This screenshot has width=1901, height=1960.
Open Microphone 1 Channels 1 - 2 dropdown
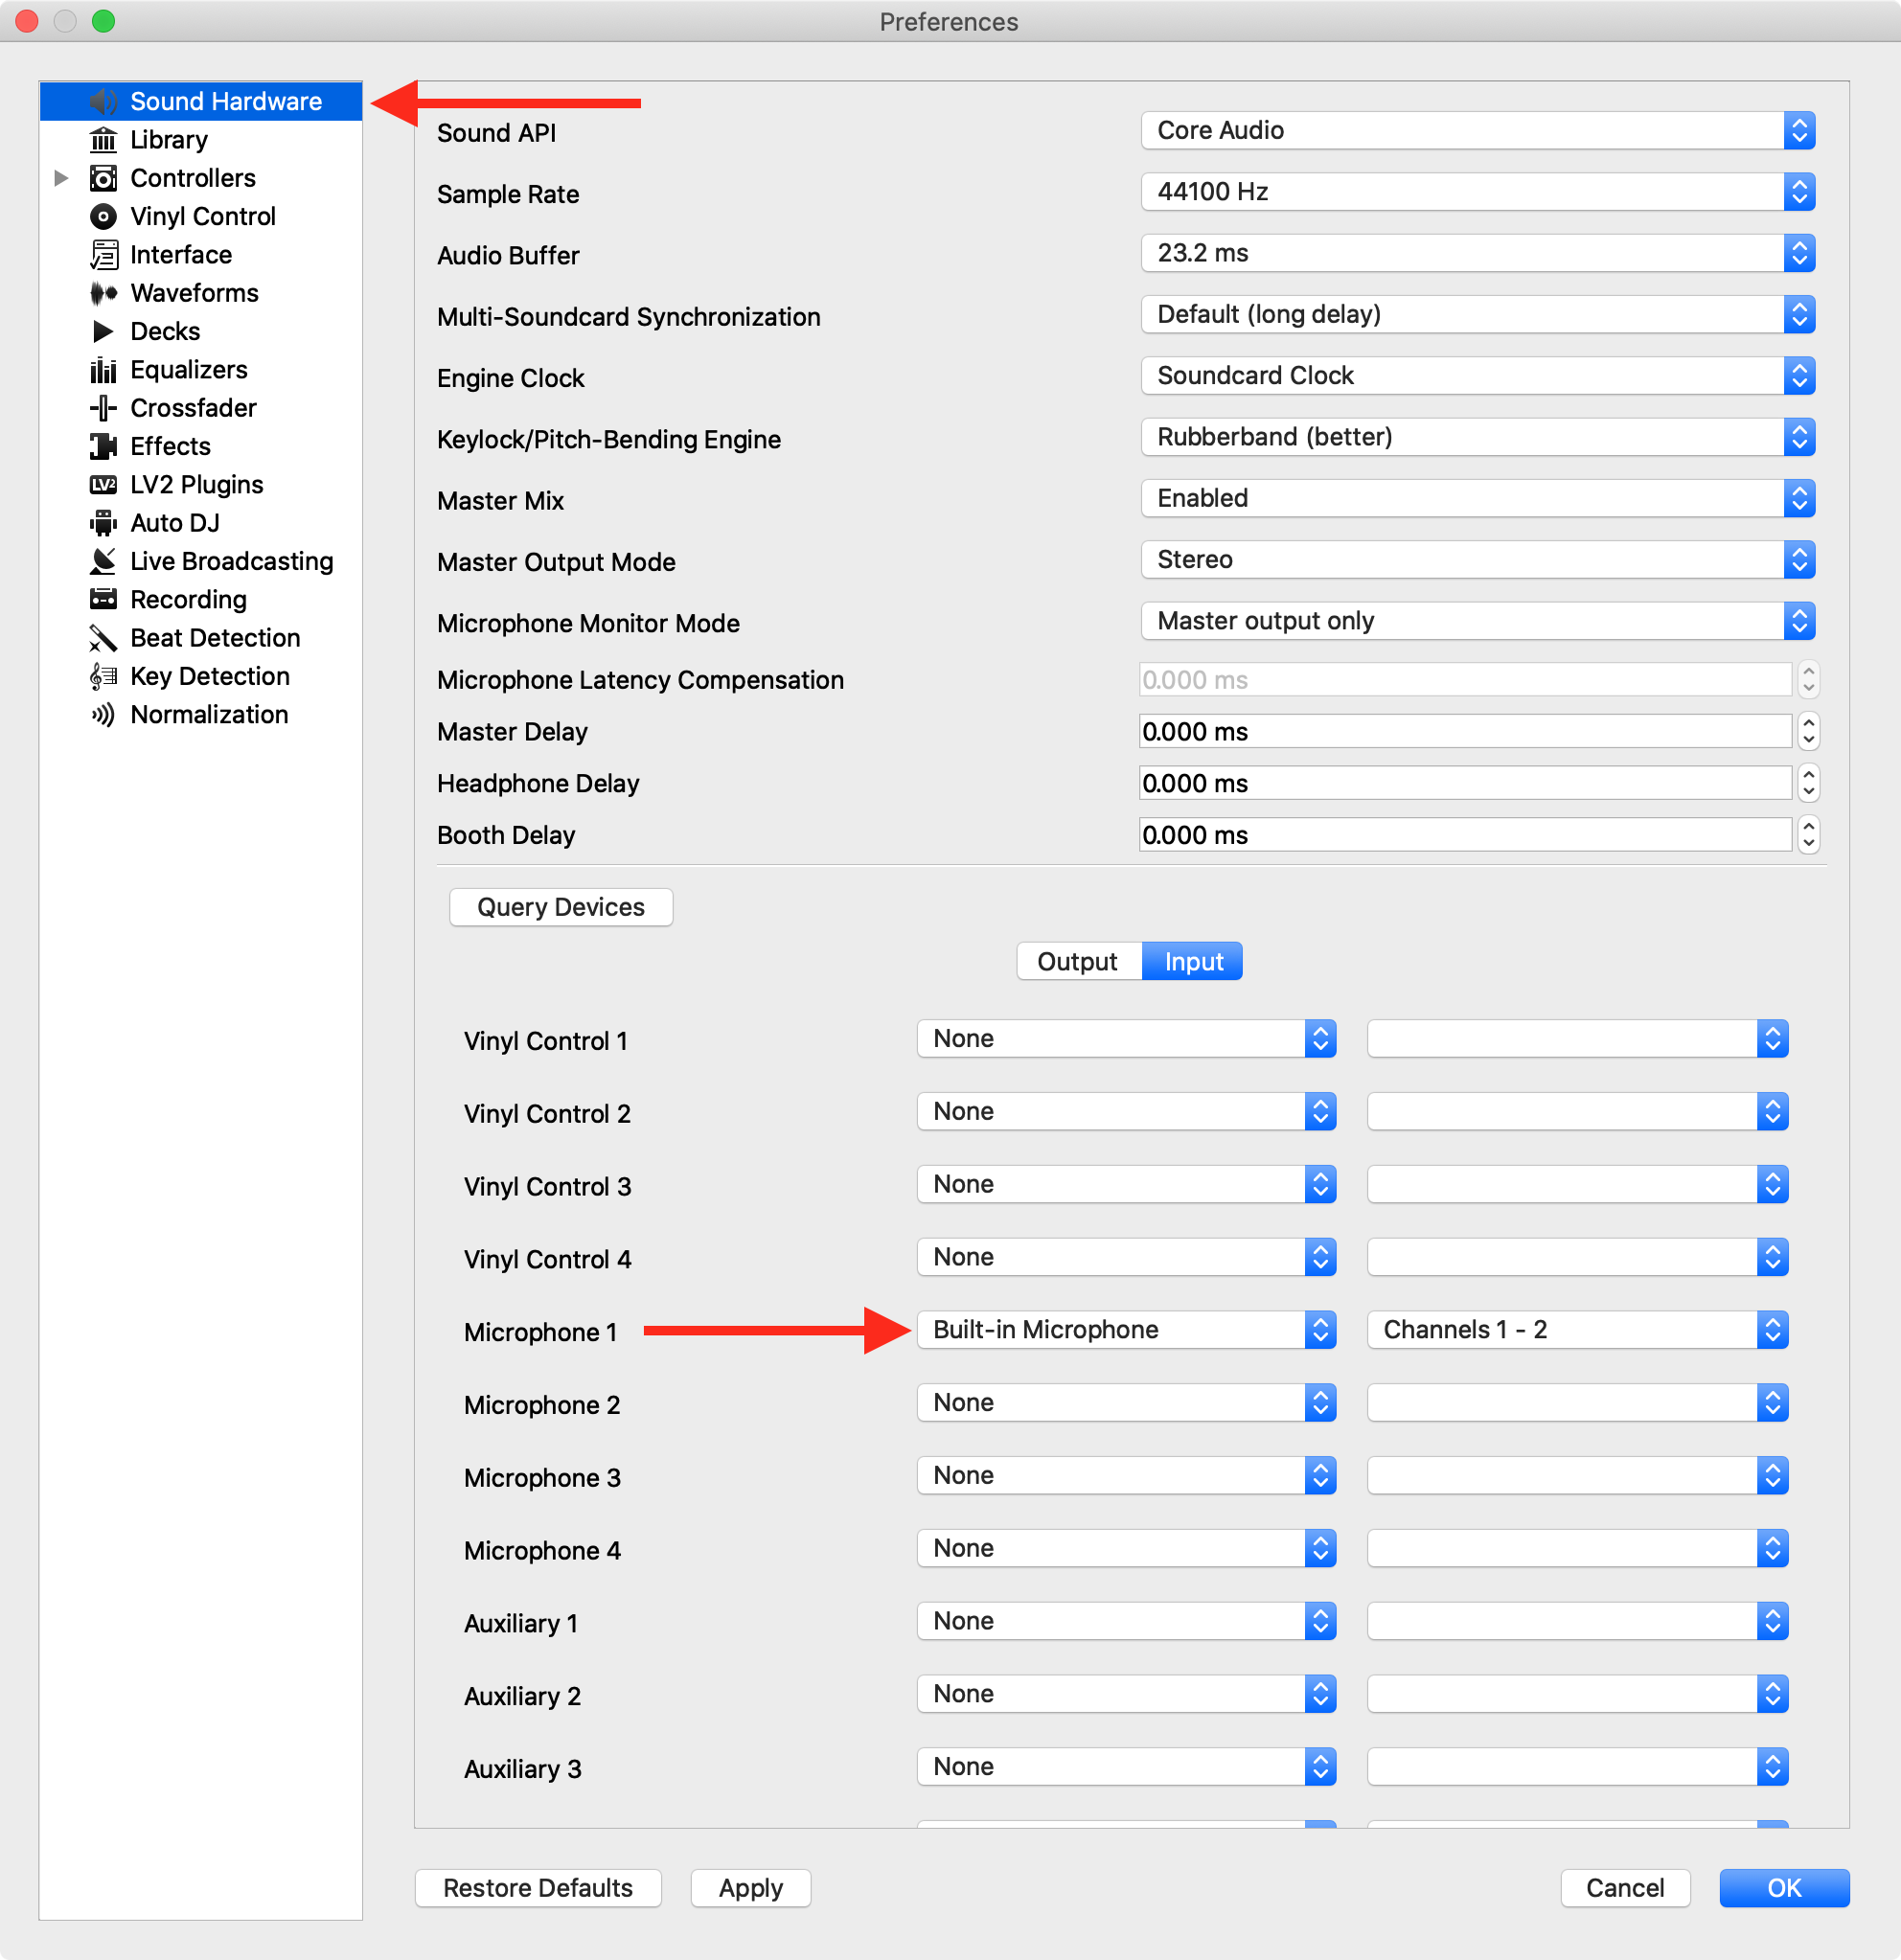(1577, 1329)
